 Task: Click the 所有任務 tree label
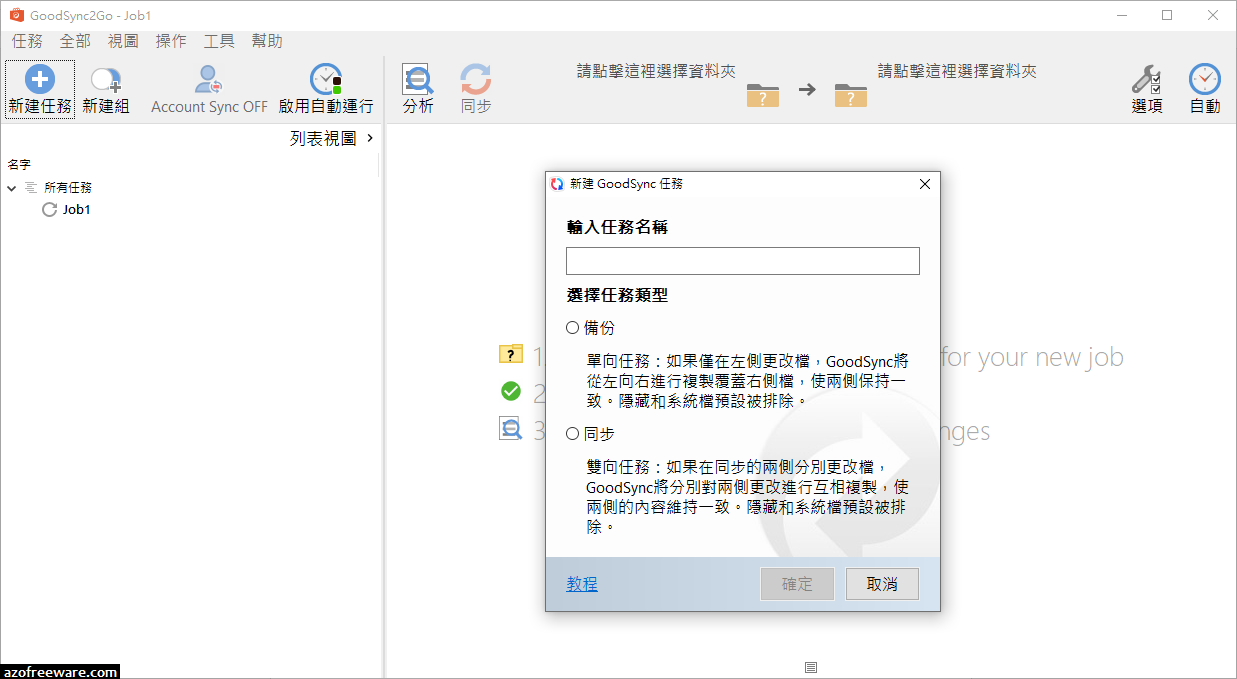tap(68, 188)
